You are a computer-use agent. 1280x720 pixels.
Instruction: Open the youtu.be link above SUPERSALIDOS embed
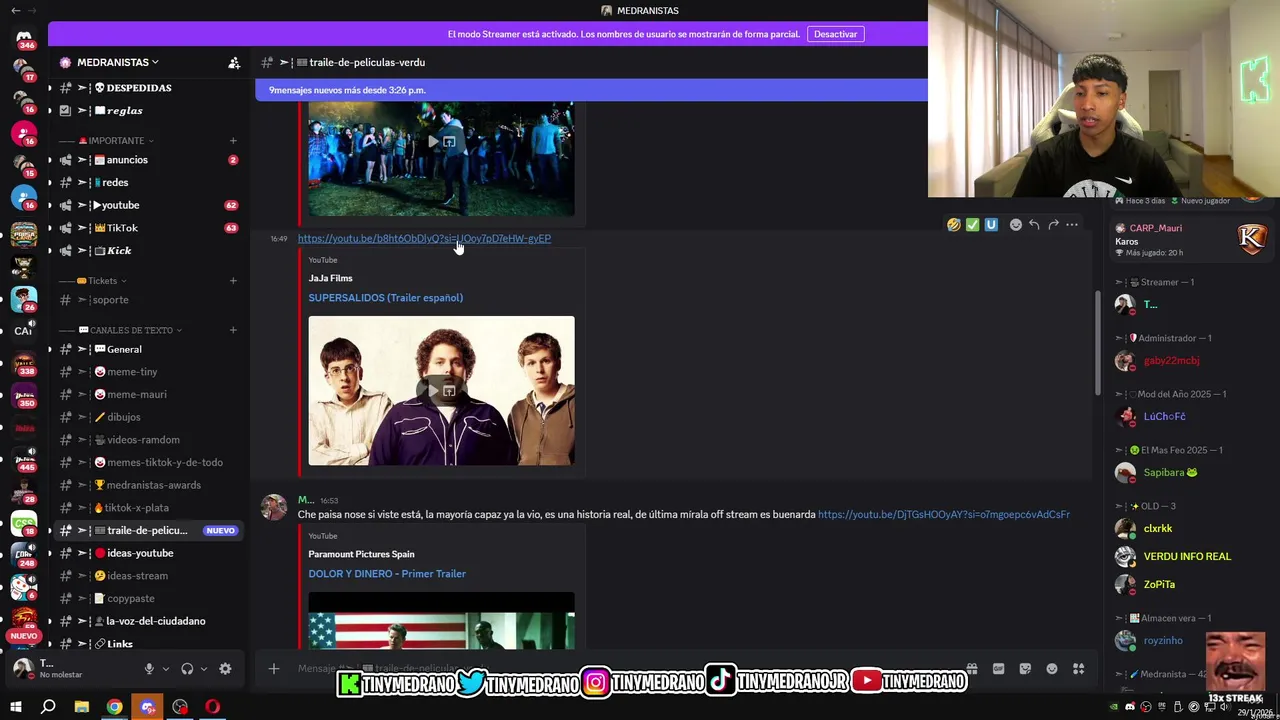(x=424, y=239)
